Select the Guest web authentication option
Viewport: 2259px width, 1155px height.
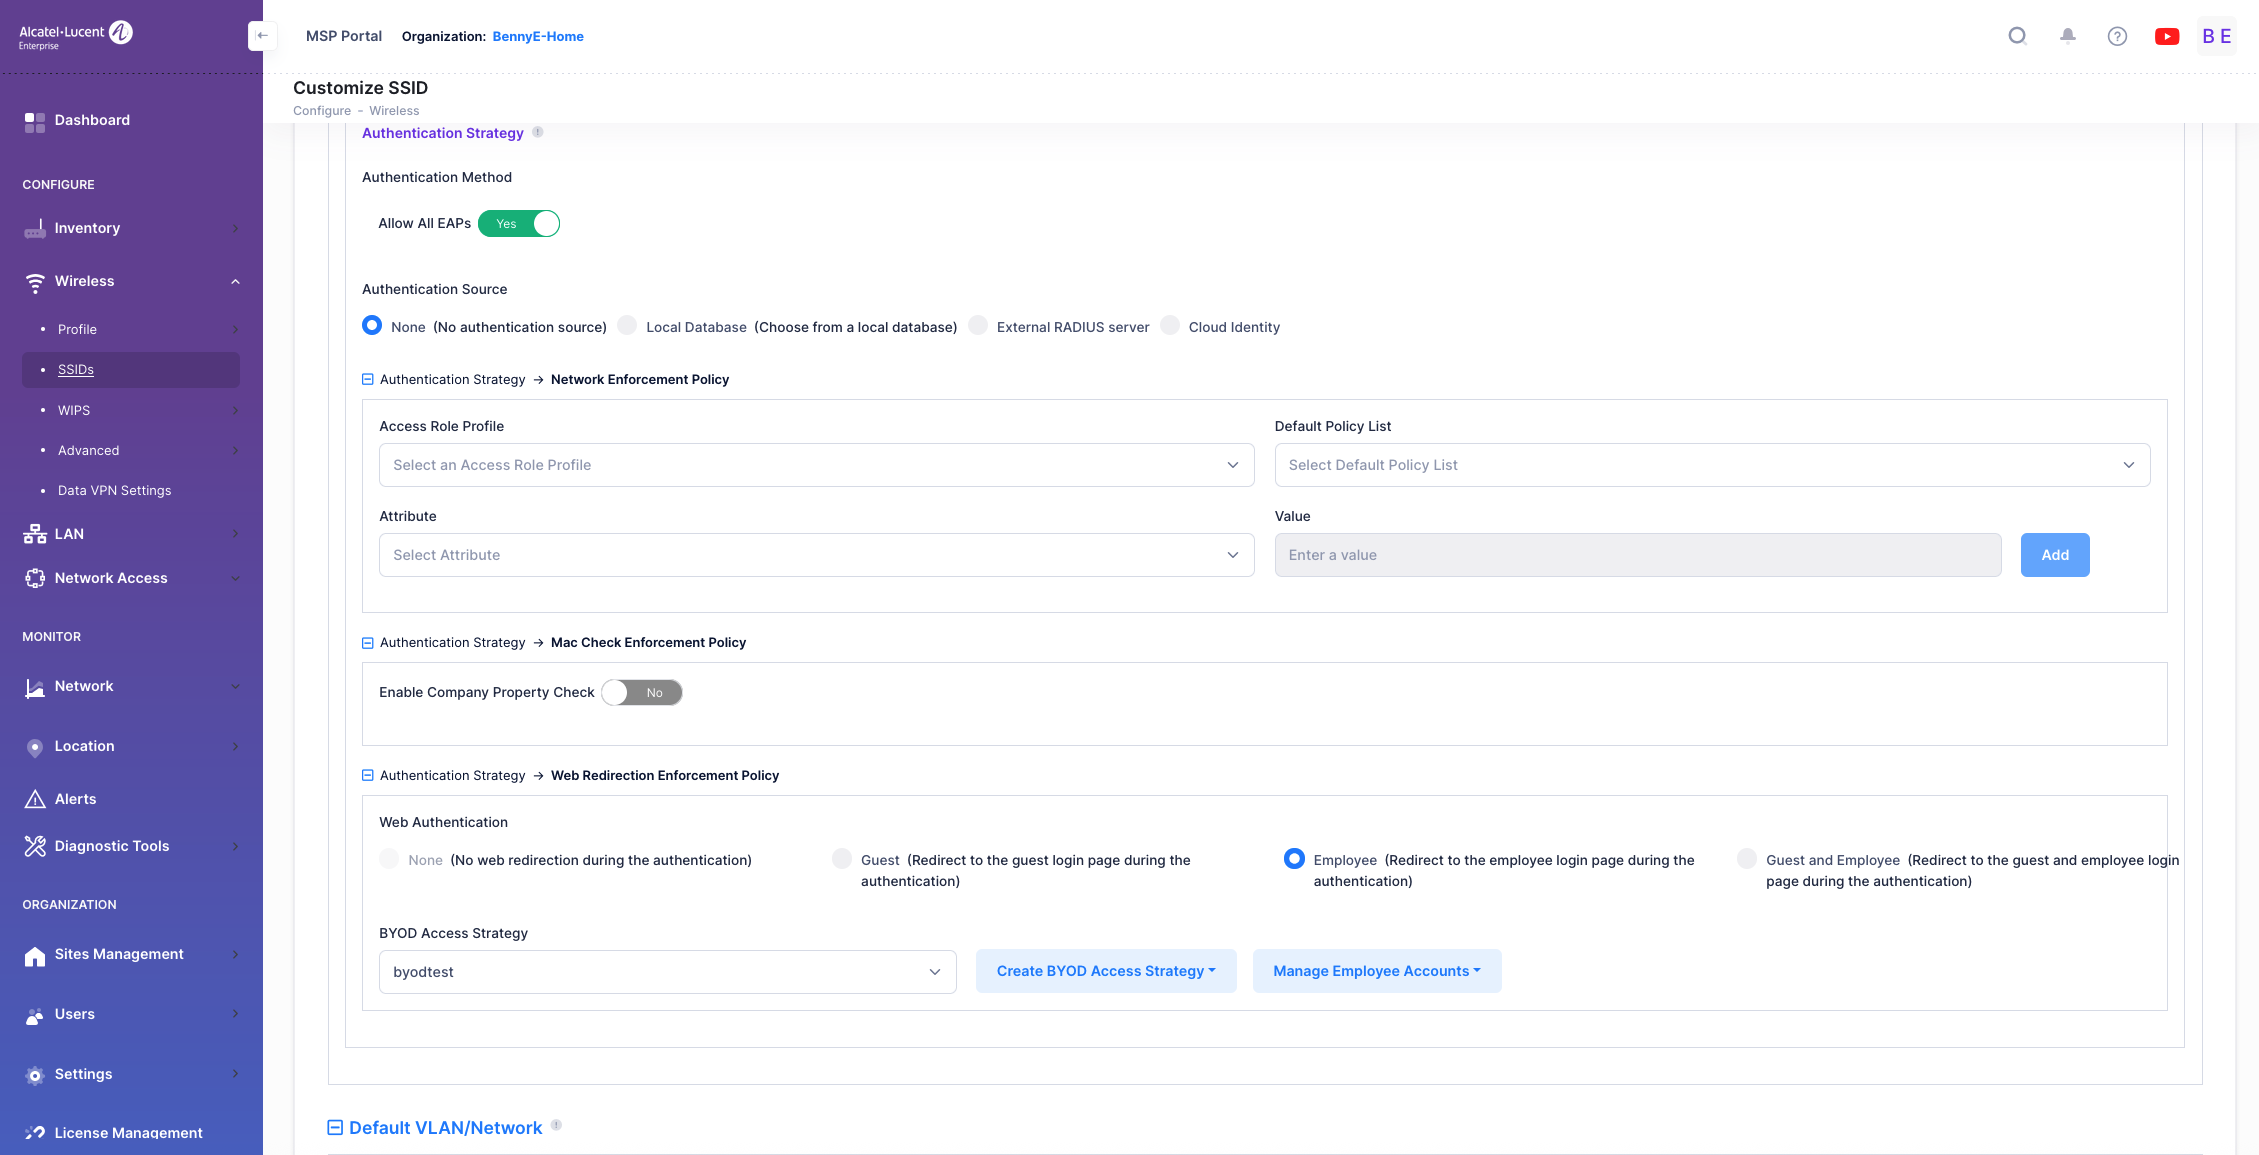(x=843, y=860)
